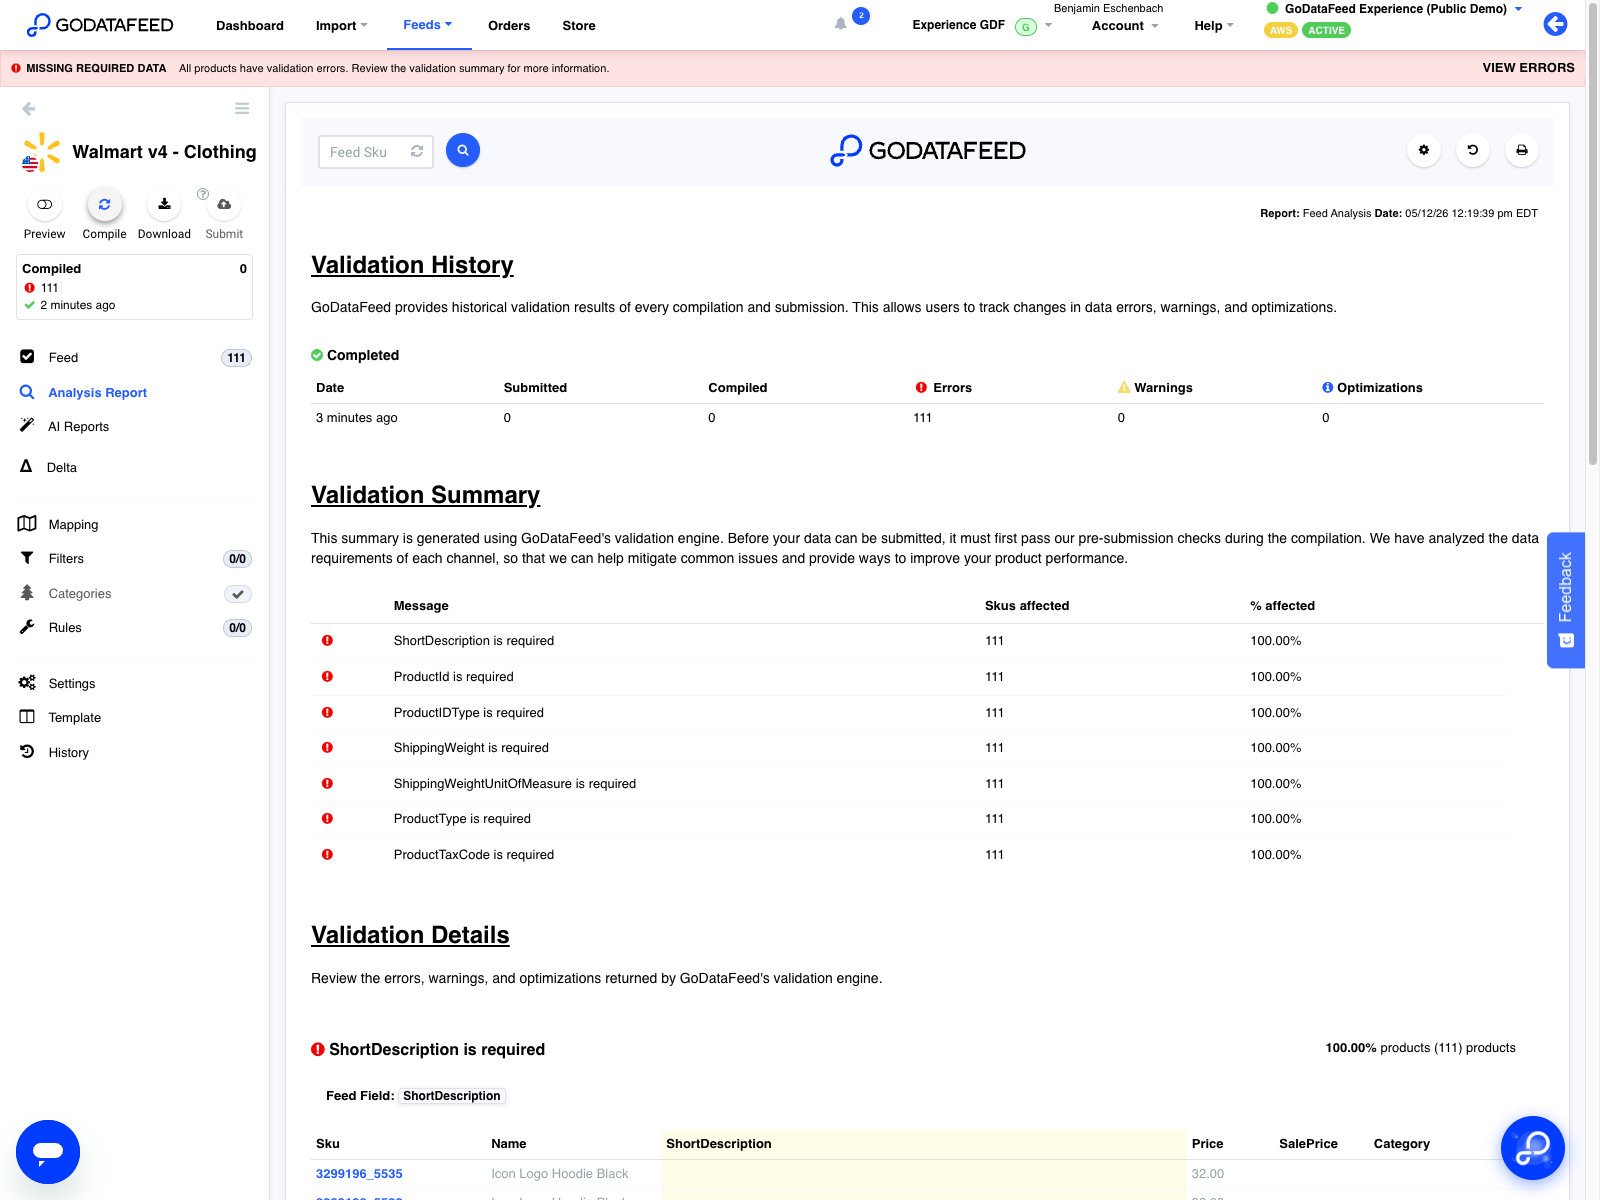Image resolution: width=1600 pixels, height=1200 pixels.
Task: Click the Walmart feed logo
Action: pos(41,152)
